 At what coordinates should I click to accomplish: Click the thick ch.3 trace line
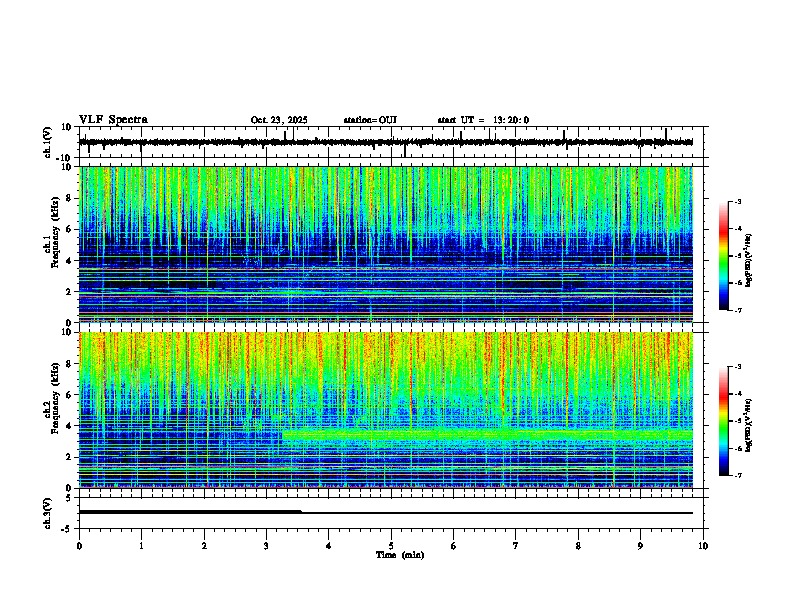[190, 512]
